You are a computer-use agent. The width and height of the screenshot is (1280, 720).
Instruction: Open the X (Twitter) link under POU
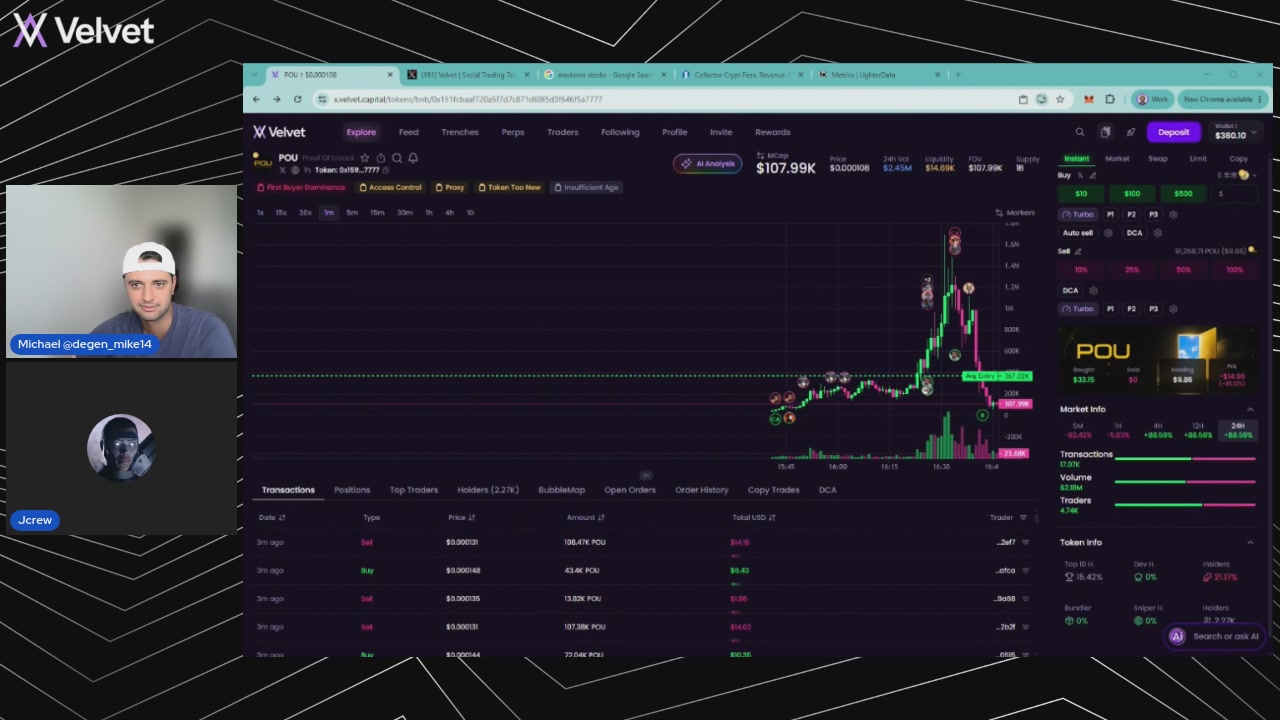point(282,170)
